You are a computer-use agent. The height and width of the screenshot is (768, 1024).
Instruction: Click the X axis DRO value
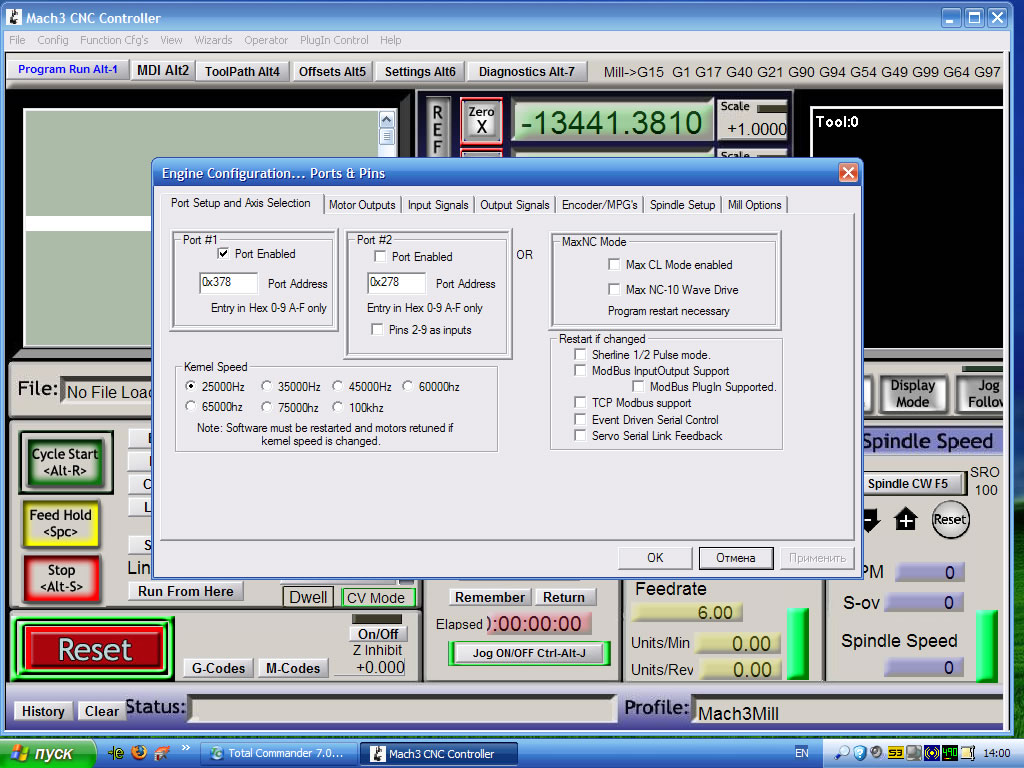[x=612, y=121]
